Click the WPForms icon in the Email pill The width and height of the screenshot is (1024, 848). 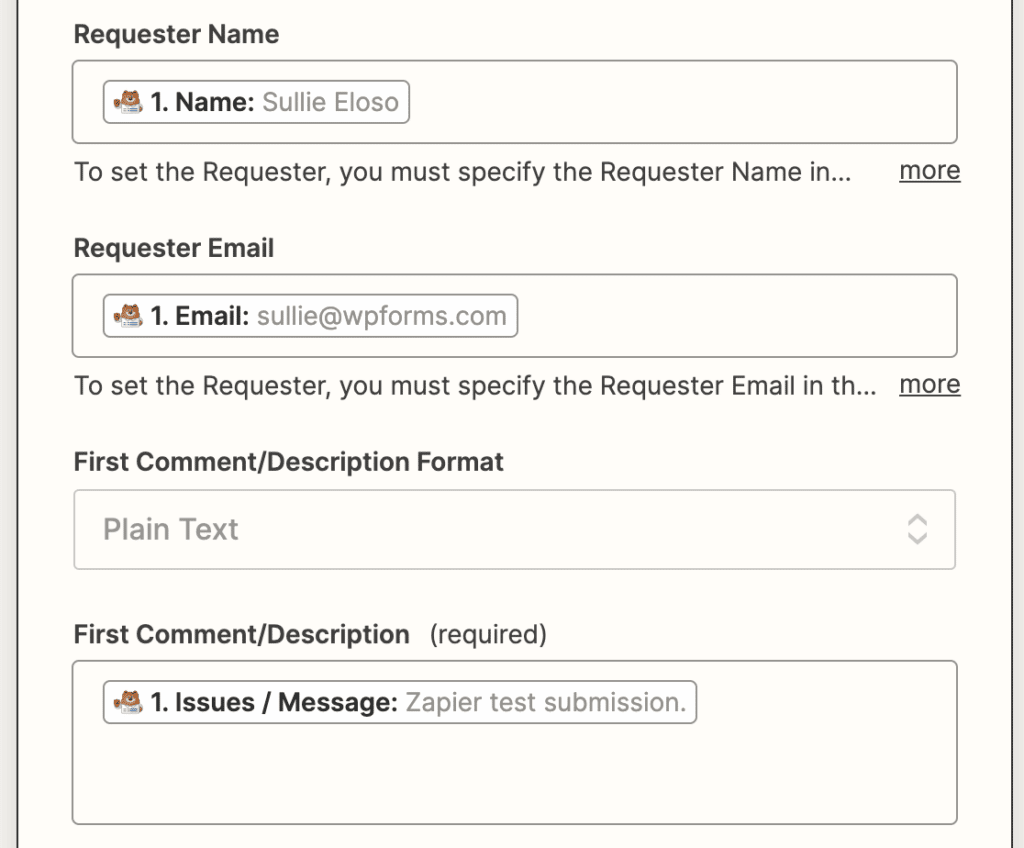click(128, 317)
